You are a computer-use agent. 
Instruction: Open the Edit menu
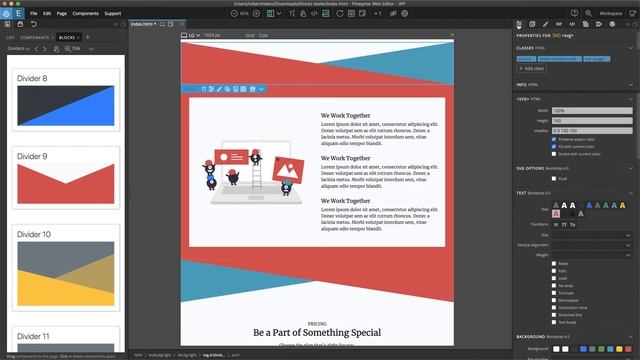(47, 13)
